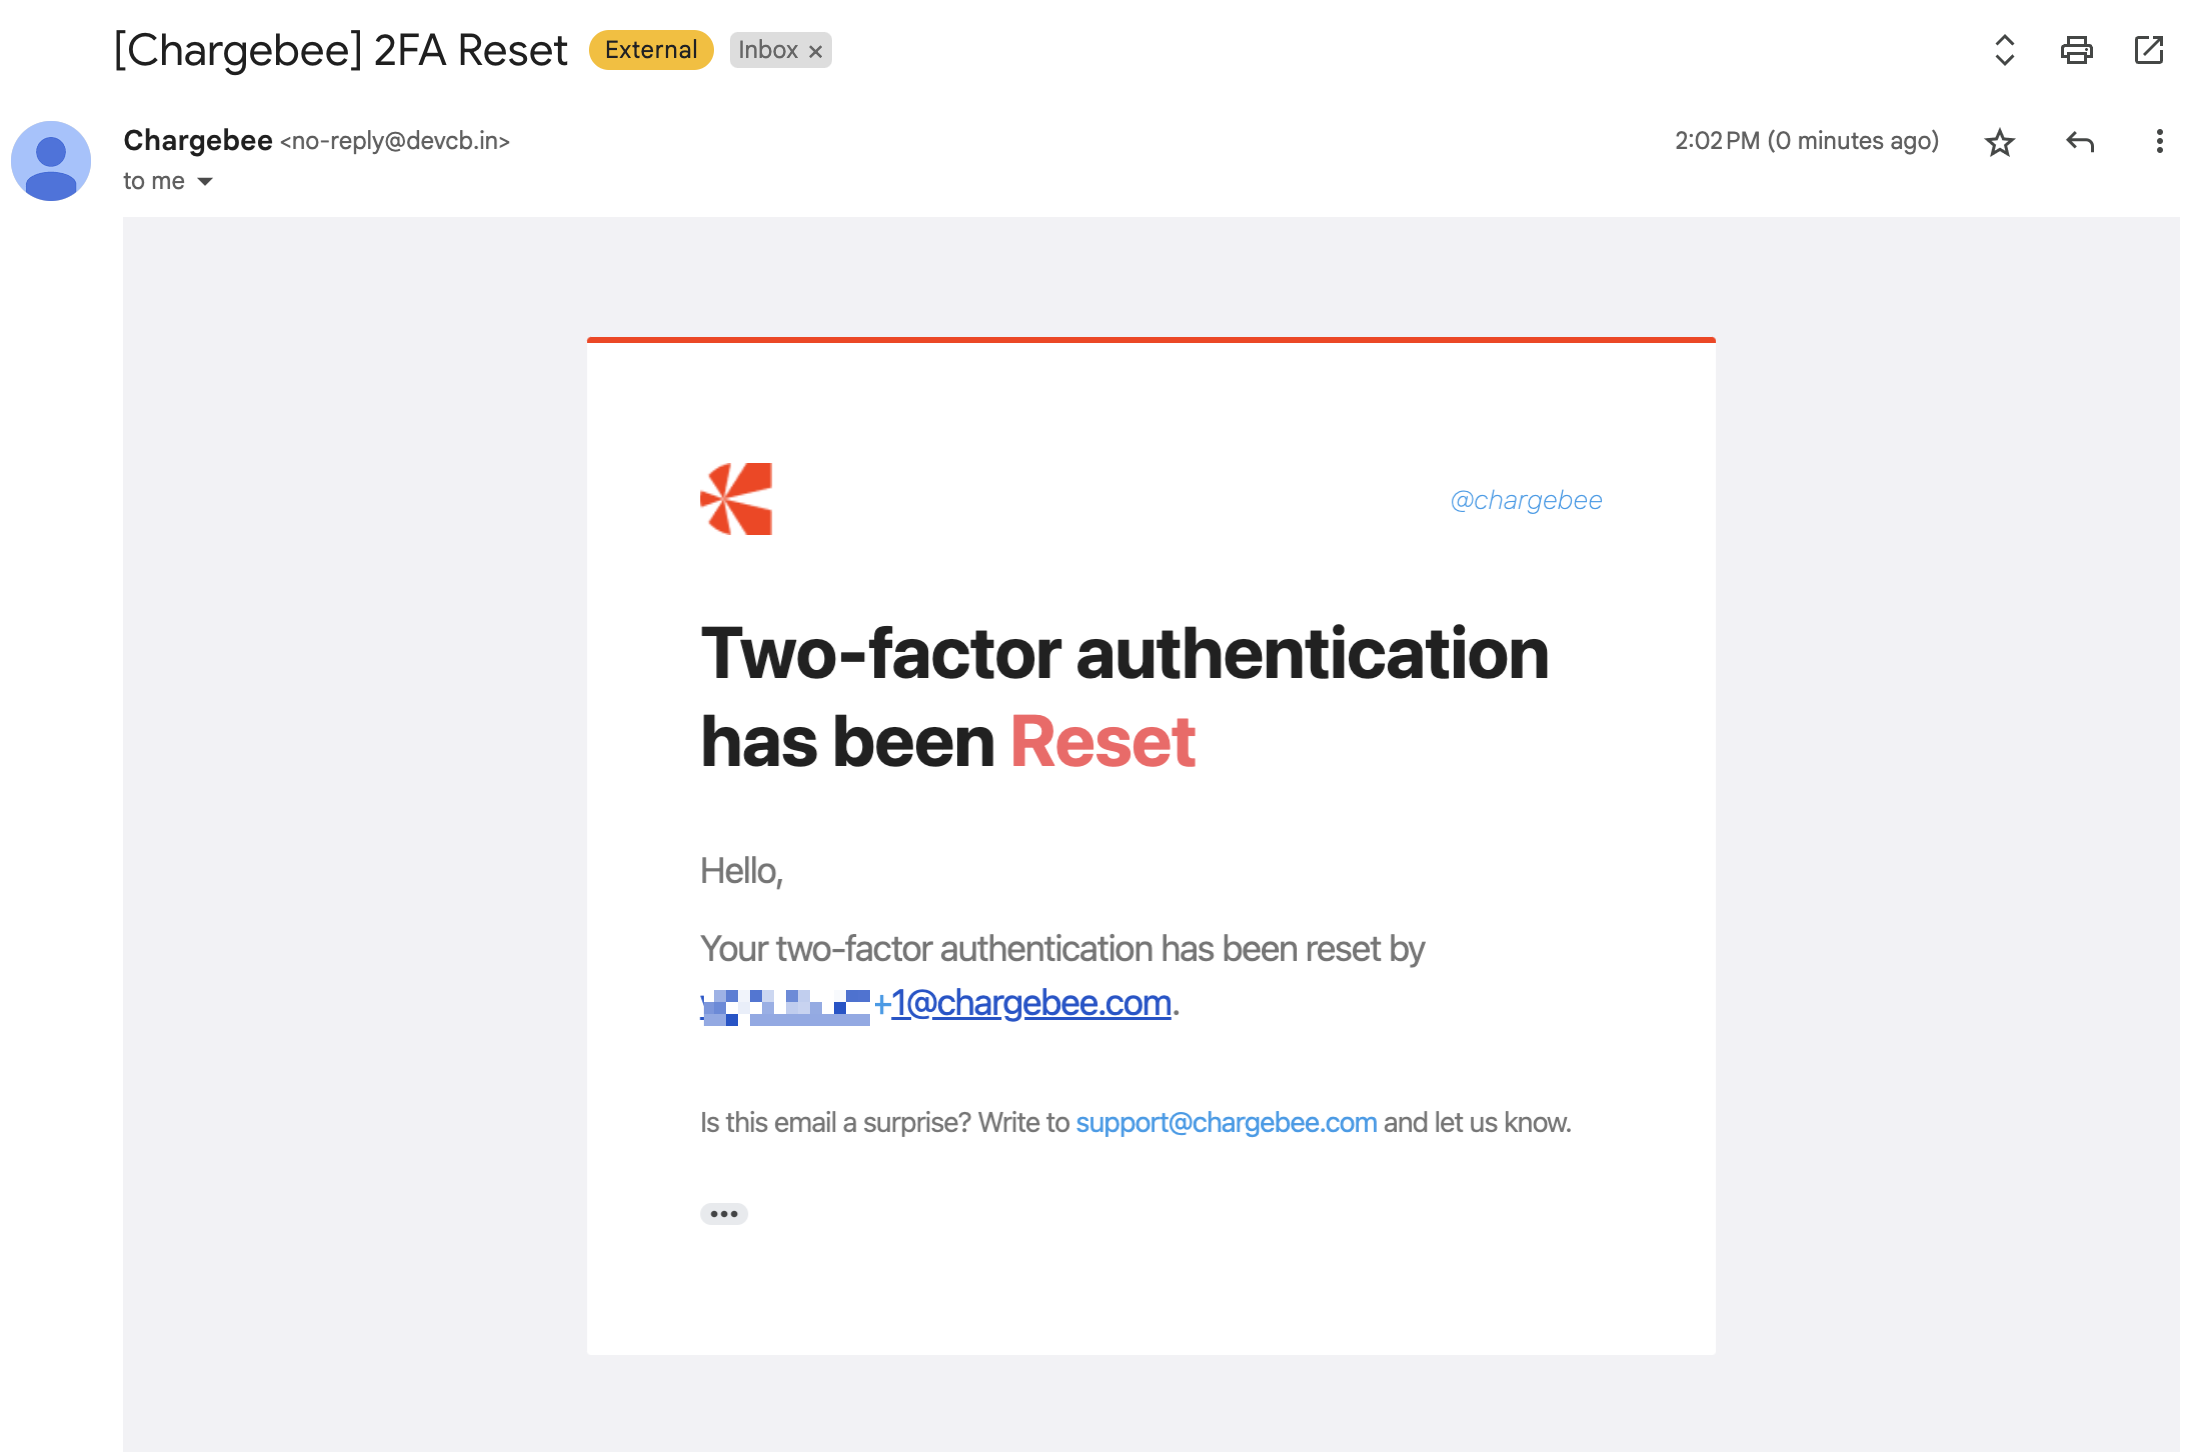Click the sender profile avatar

(x=51, y=161)
